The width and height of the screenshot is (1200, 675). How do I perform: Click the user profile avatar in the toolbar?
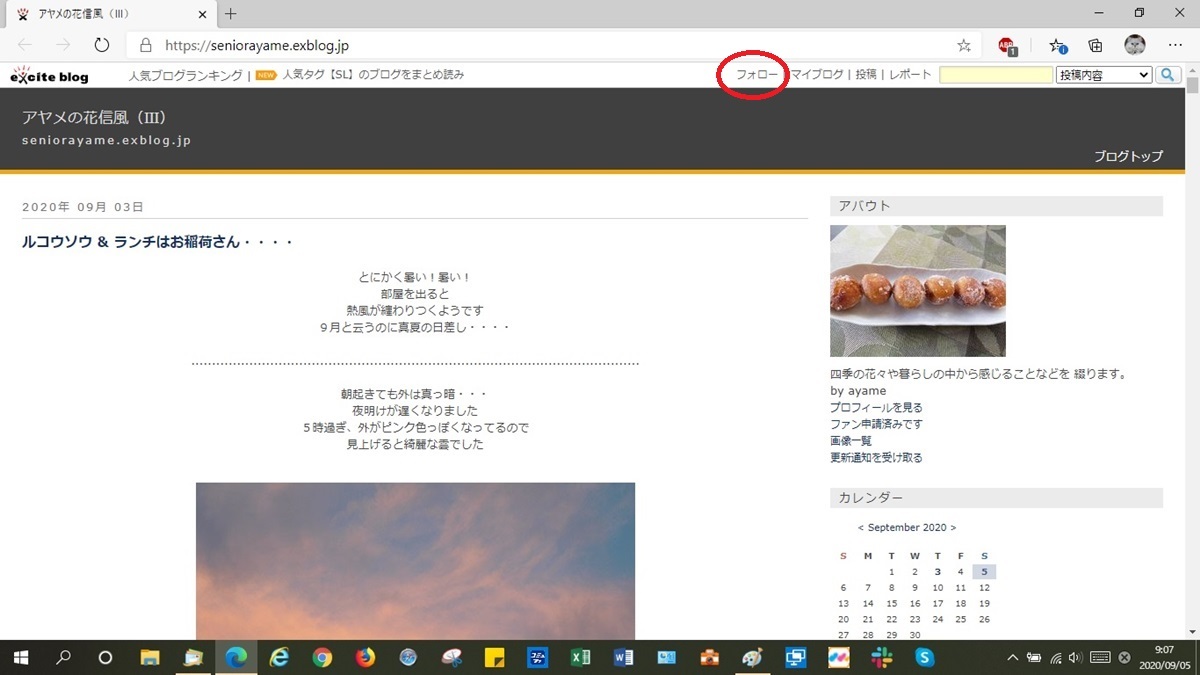click(1134, 45)
